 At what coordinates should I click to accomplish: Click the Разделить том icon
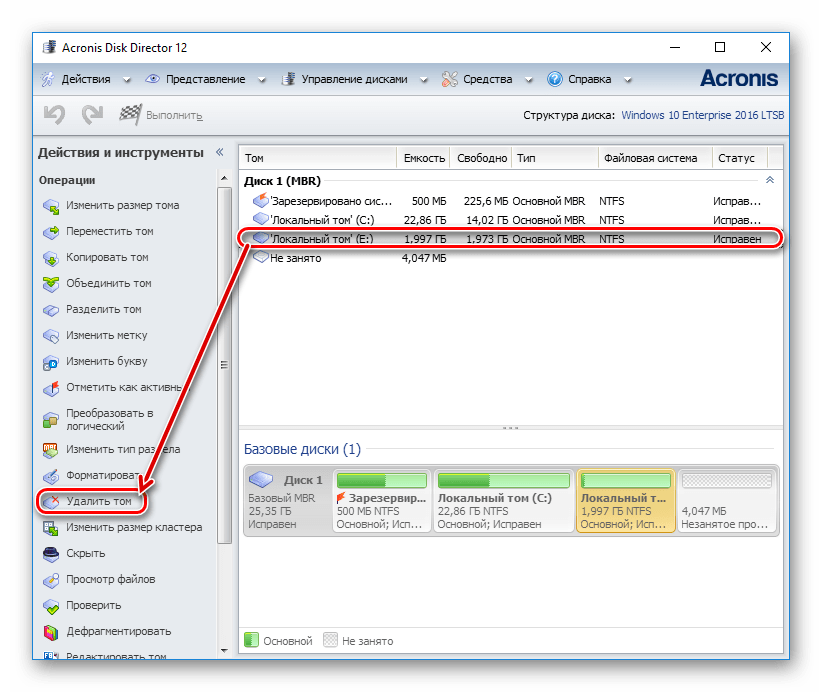click(51, 310)
